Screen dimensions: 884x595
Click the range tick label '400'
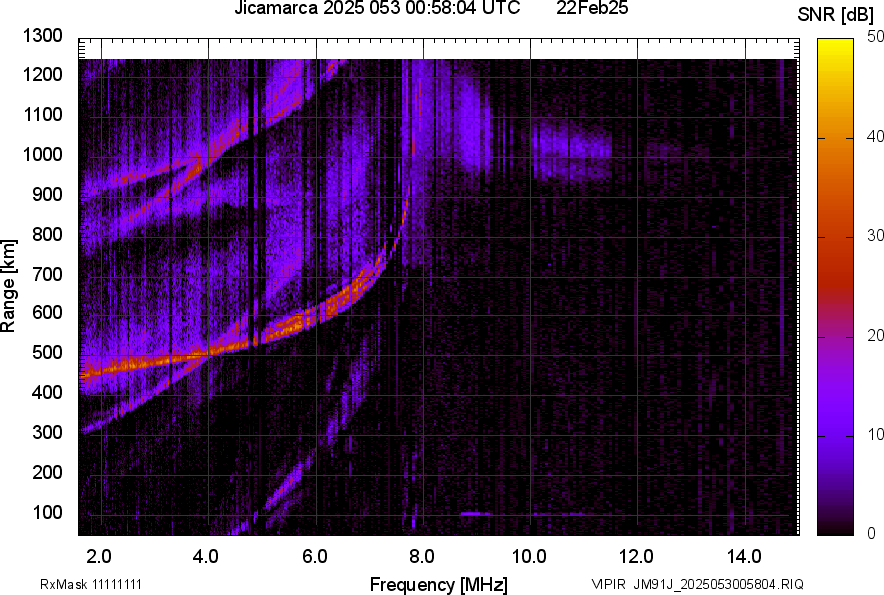click(x=47, y=392)
